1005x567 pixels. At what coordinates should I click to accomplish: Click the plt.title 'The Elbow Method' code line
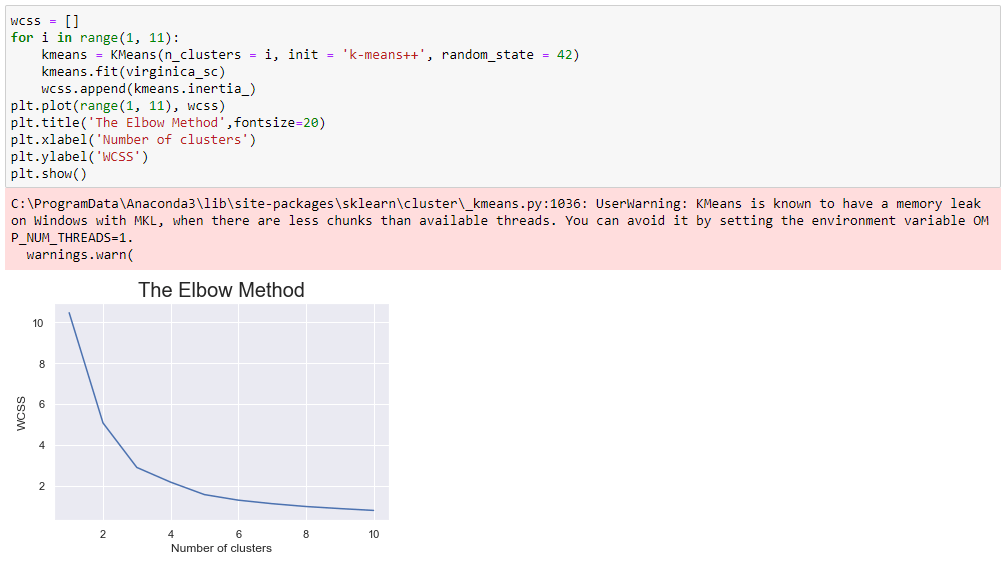(x=168, y=123)
